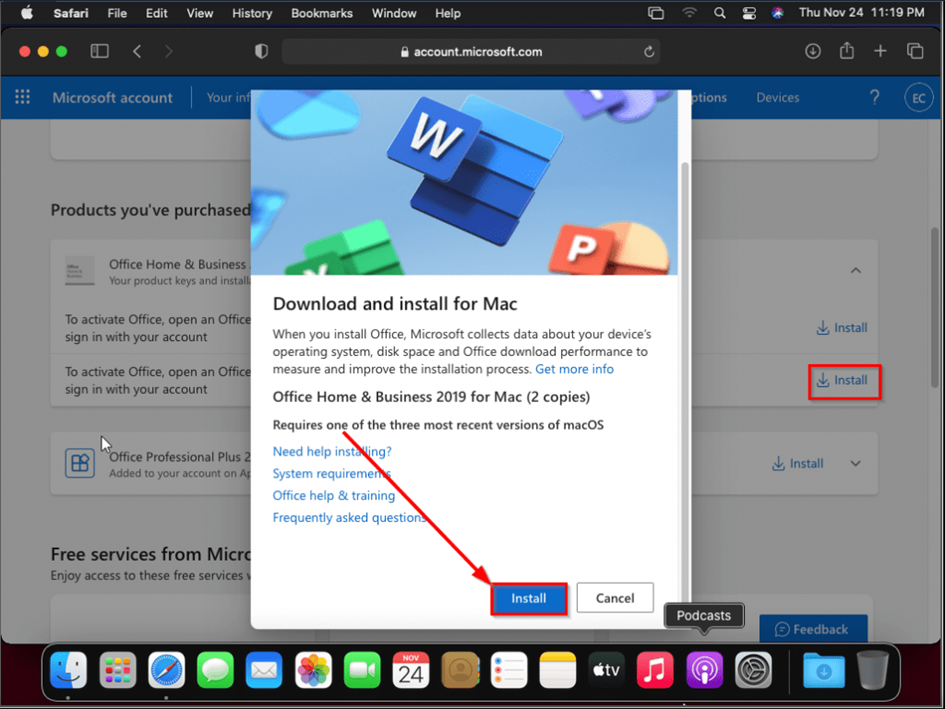The image size is (945, 709).
Task: Open Apple TV from the Dock
Action: (606, 670)
